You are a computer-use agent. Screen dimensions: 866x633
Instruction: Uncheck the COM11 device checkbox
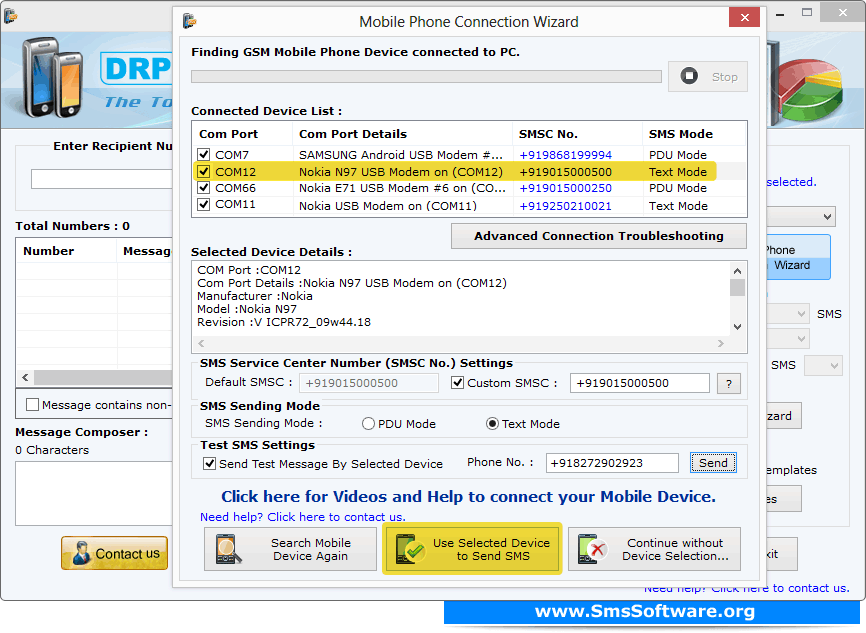[x=204, y=205]
